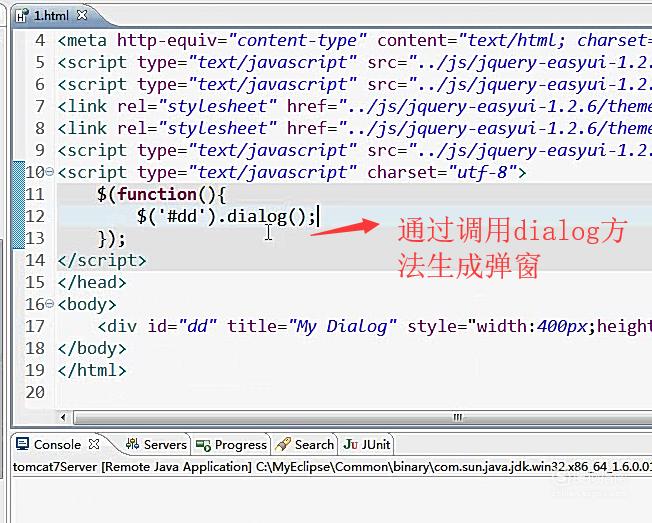Image resolution: width=652 pixels, height=523 pixels.
Task: Click into the empty line 20
Action: click(355, 392)
